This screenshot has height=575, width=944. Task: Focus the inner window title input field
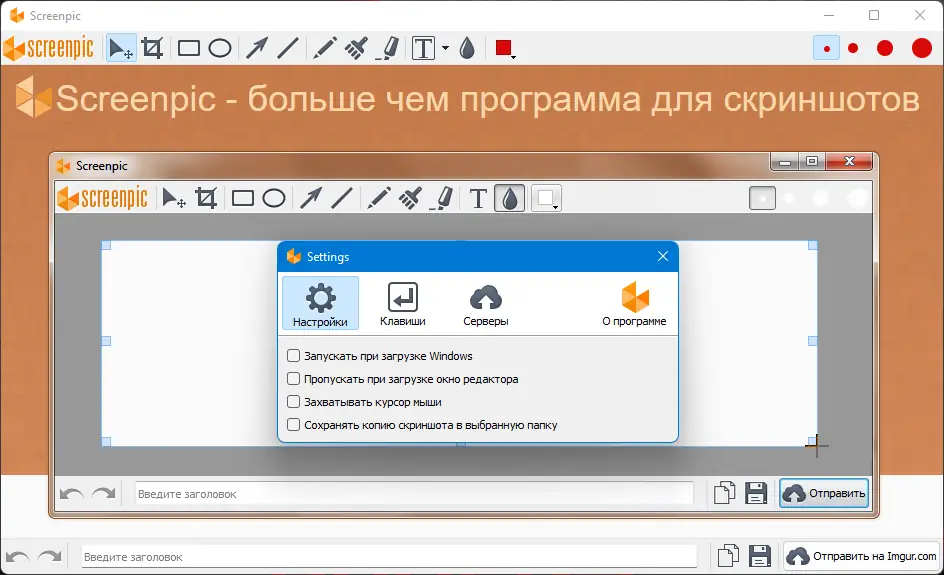click(x=414, y=494)
